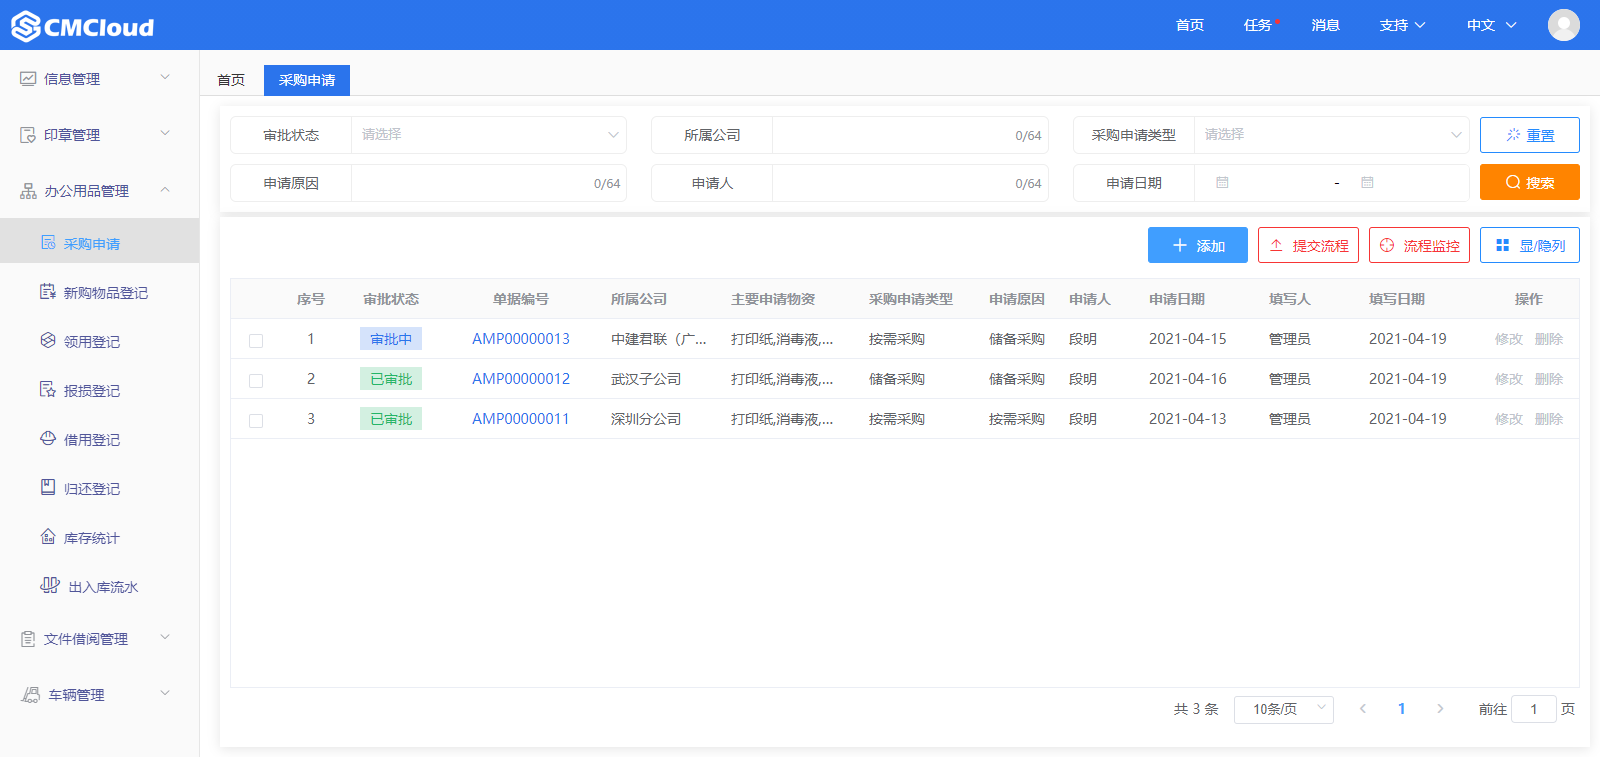The width and height of the screenshot is (1600, 757).
Task: Click 已审批 tag in row AMP00000012
Action: tap(391, 379)
